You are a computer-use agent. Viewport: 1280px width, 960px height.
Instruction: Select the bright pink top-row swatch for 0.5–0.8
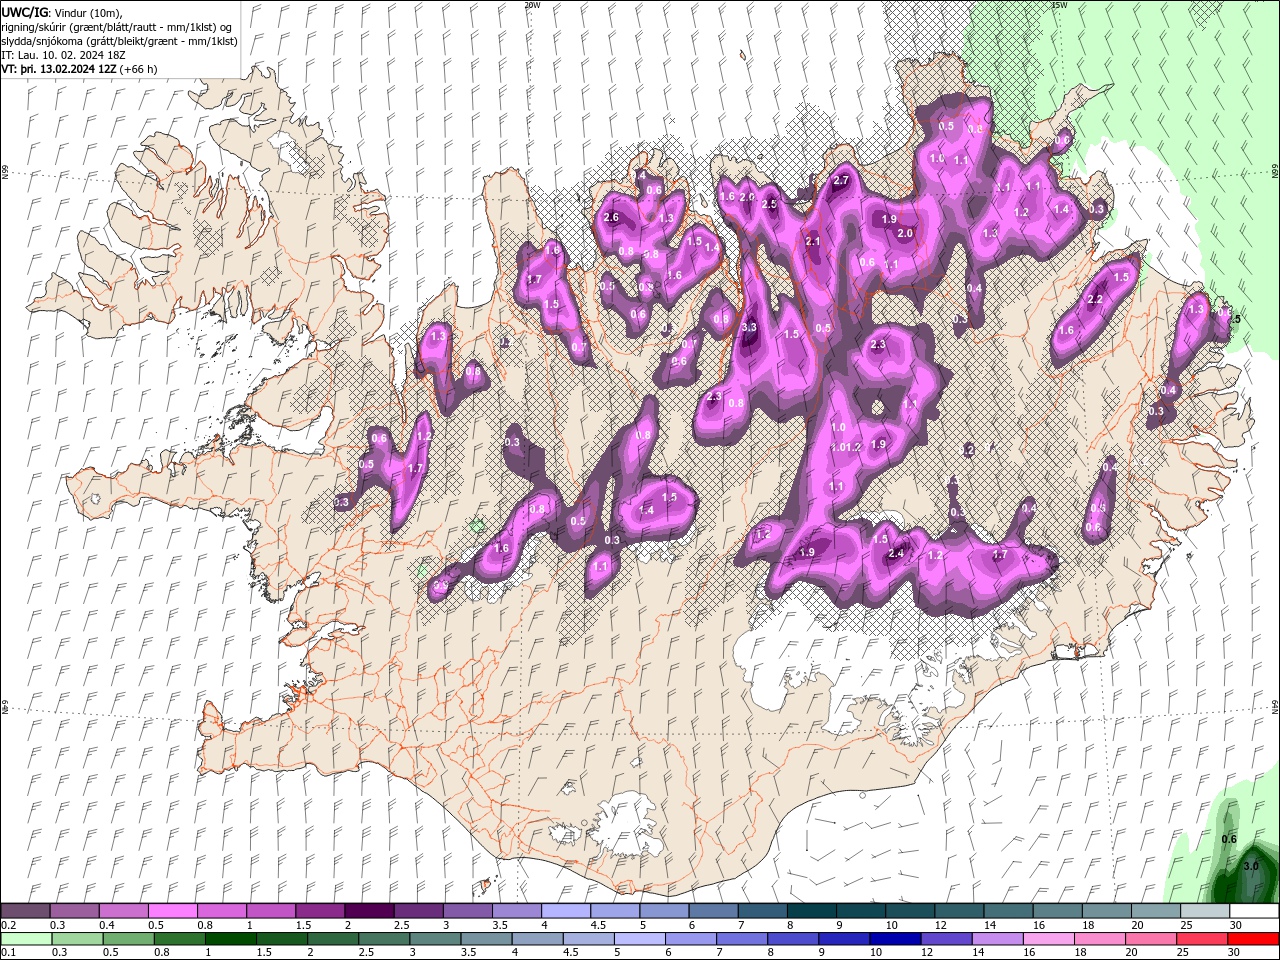(172, 911)
